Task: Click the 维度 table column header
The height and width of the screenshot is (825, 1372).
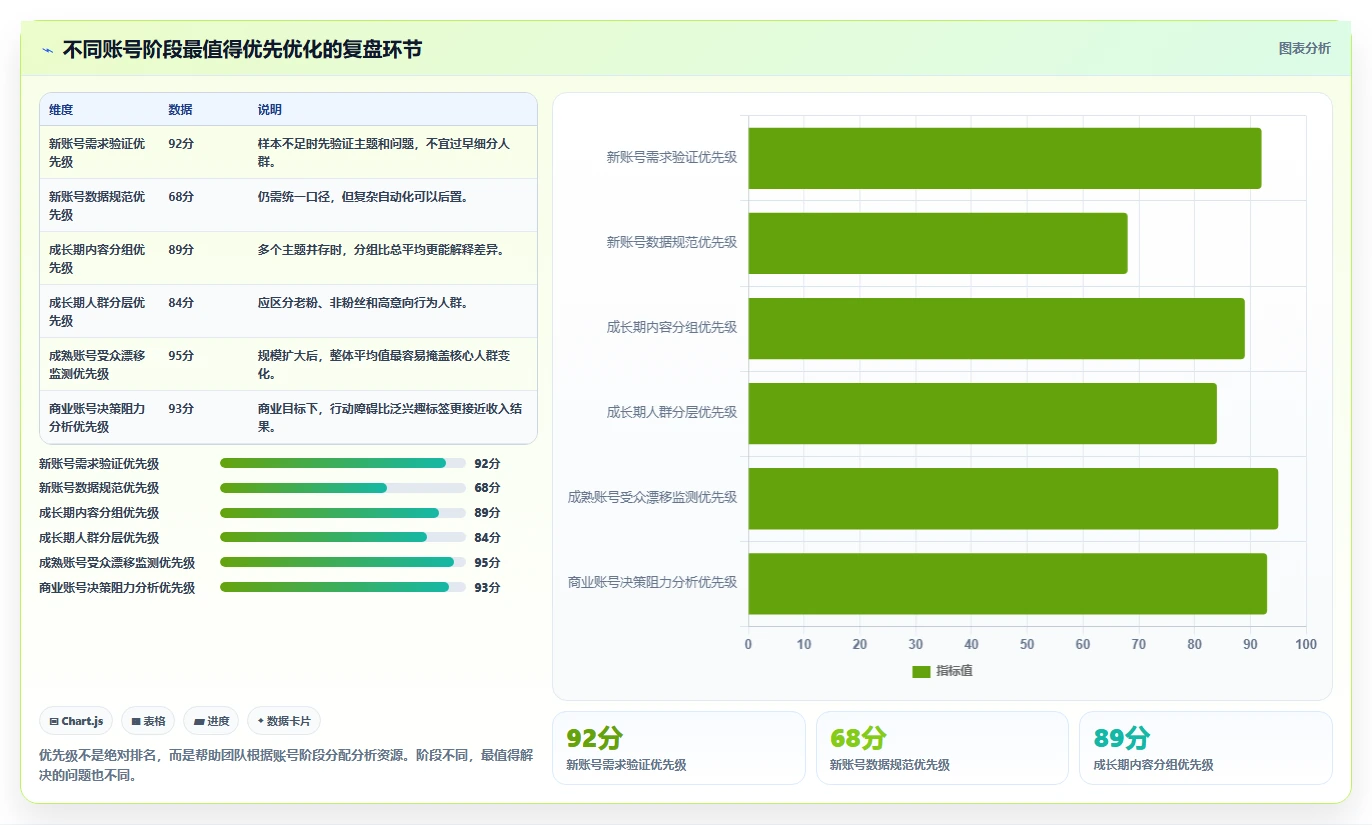Action: pos(61,110)
